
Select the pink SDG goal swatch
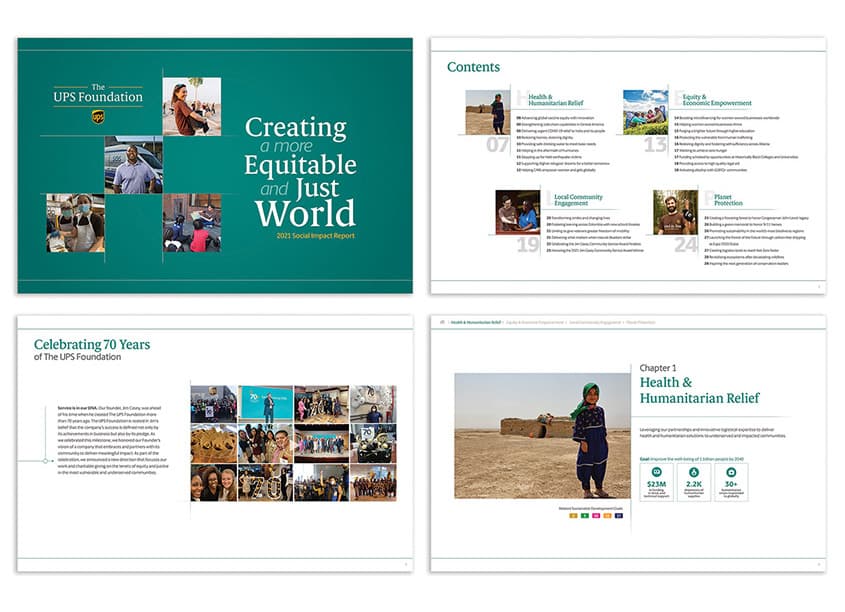coord(596,516)
